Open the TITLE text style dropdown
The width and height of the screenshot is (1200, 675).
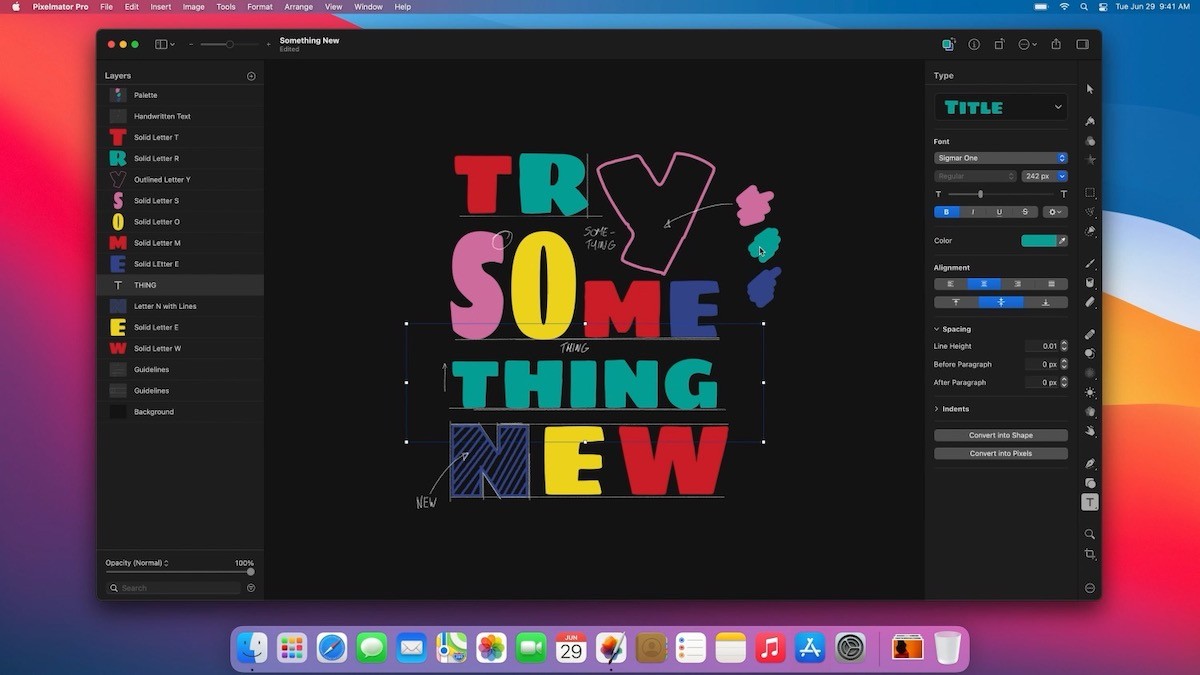[1001, 107]
